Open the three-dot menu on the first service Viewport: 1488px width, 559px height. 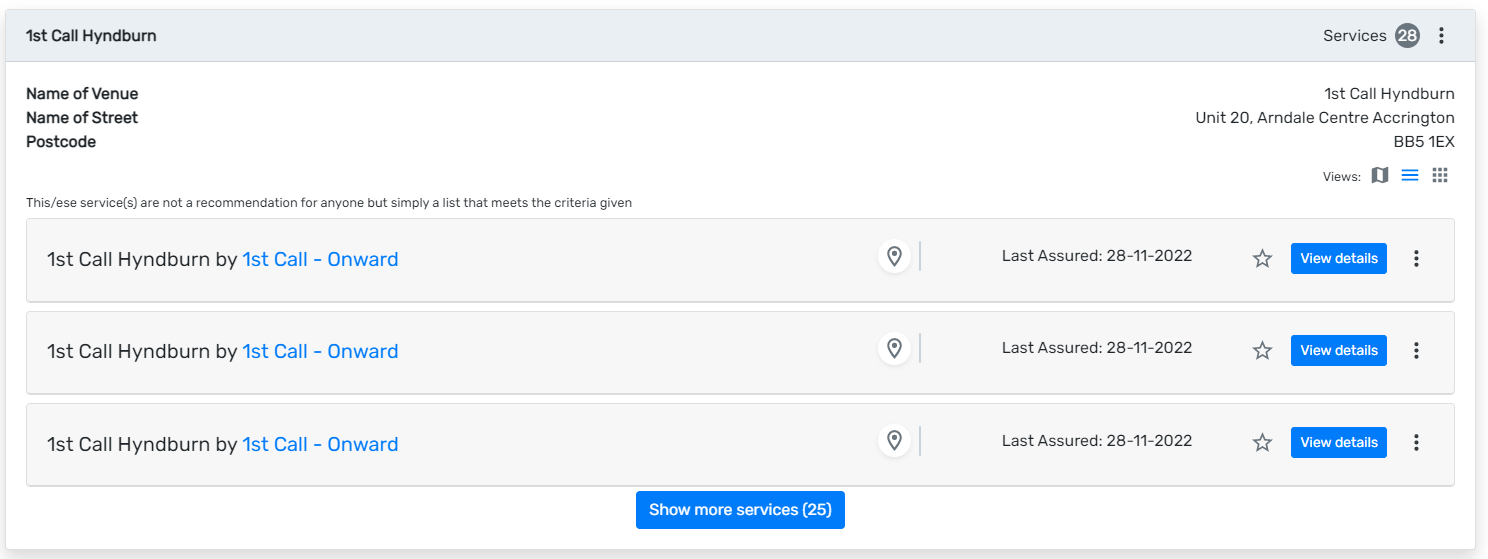[x=1416, y=259]
